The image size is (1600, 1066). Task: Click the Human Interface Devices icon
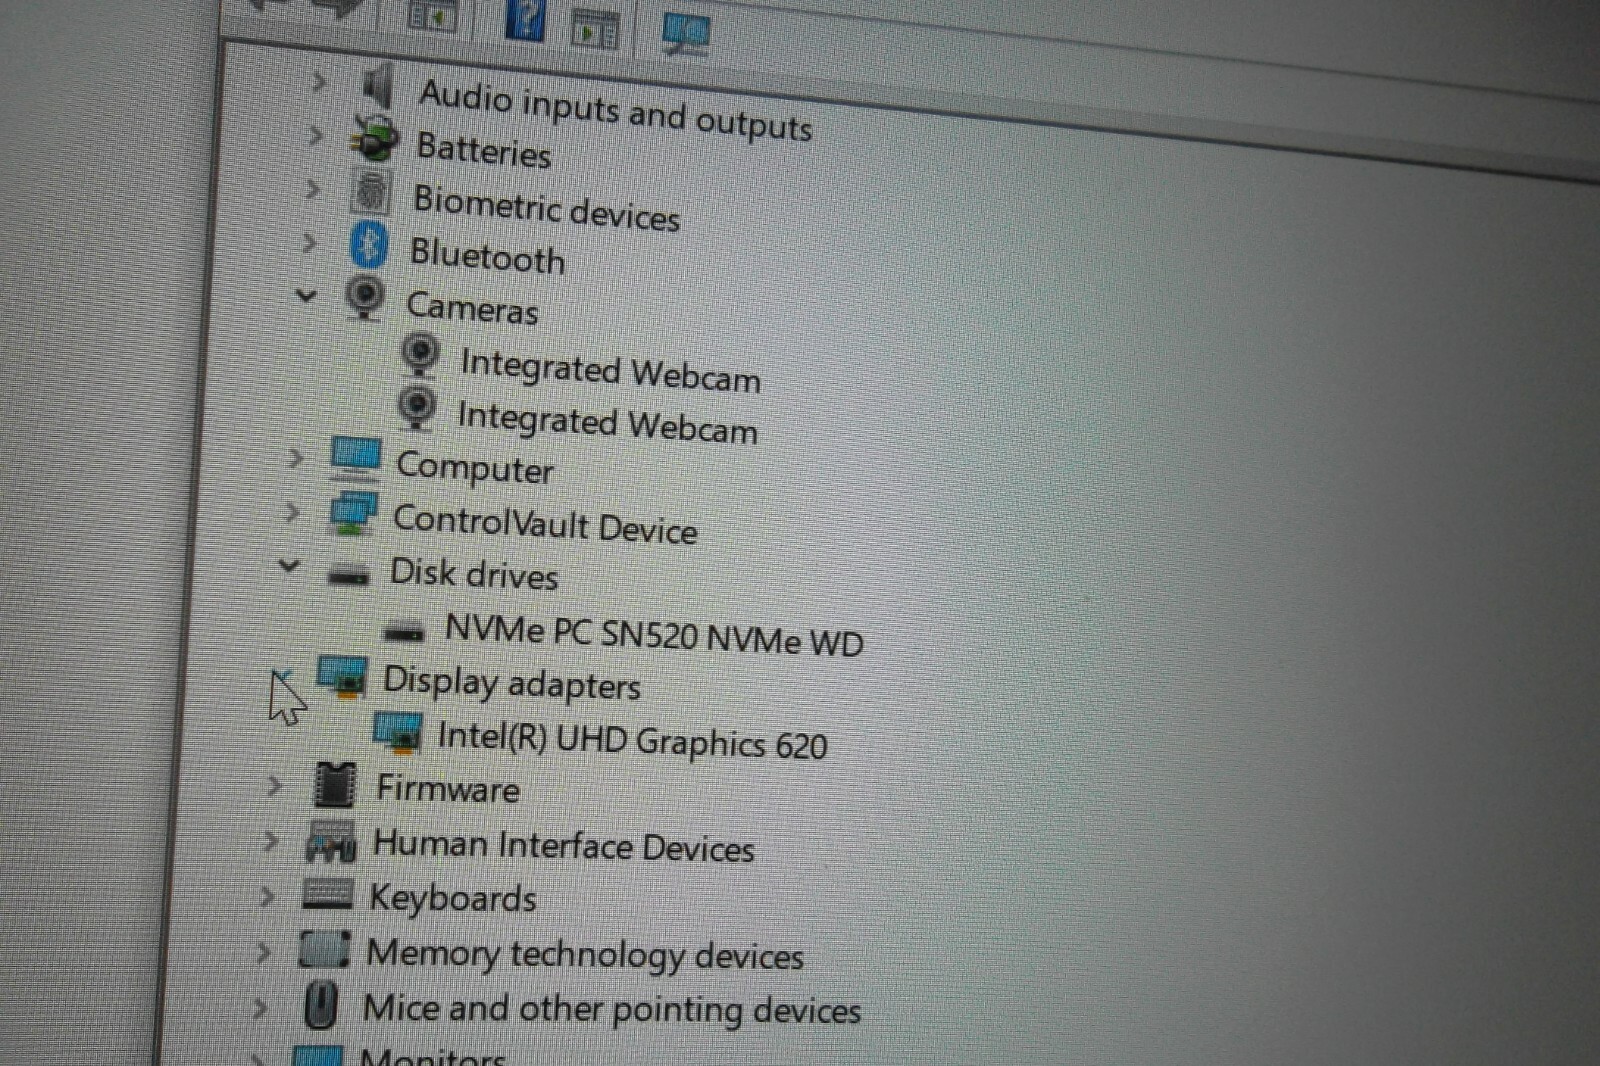coord(331,842)
